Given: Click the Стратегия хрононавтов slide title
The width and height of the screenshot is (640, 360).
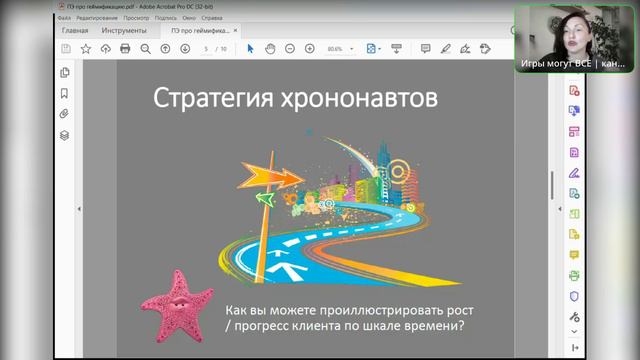Looking at the screenshot, I should (x=295, y=98).
